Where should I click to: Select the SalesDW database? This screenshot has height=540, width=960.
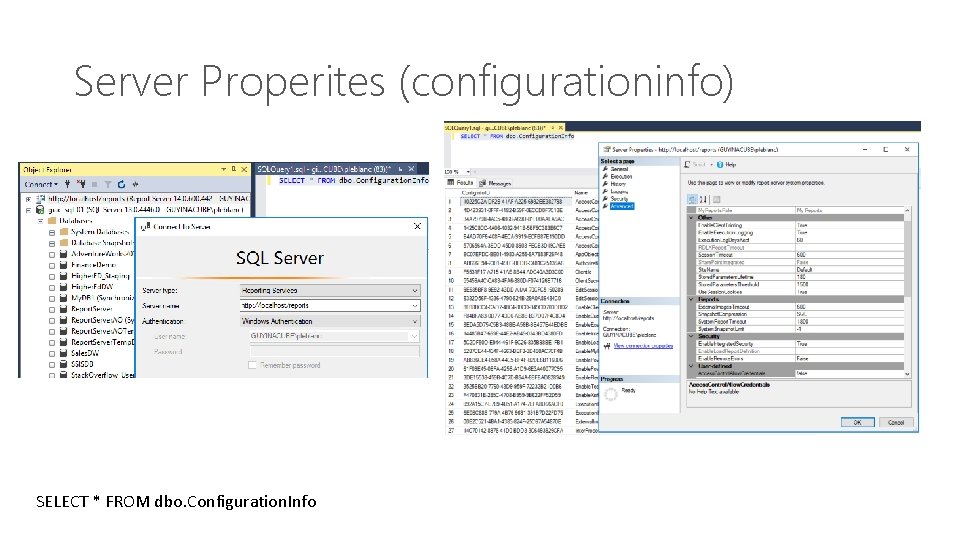84,353
